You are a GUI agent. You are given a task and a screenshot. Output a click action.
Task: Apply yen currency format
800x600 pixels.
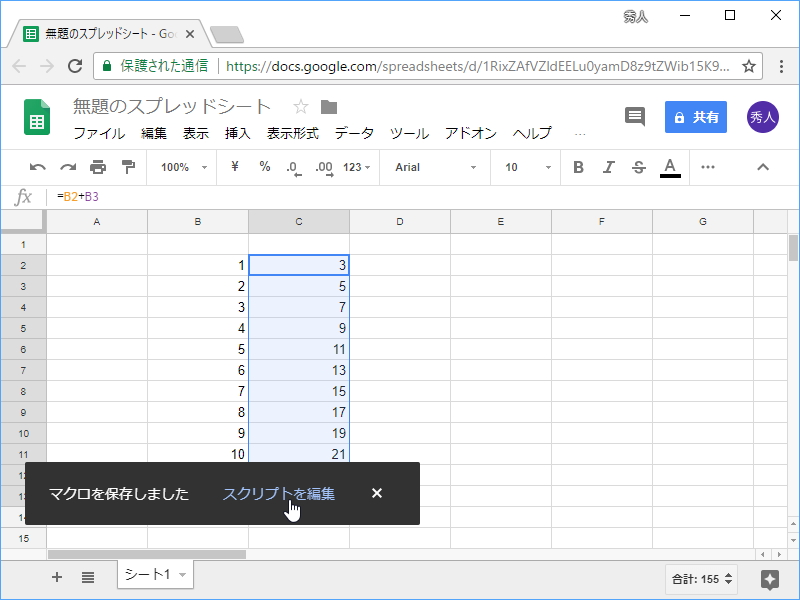coord(235,167)
